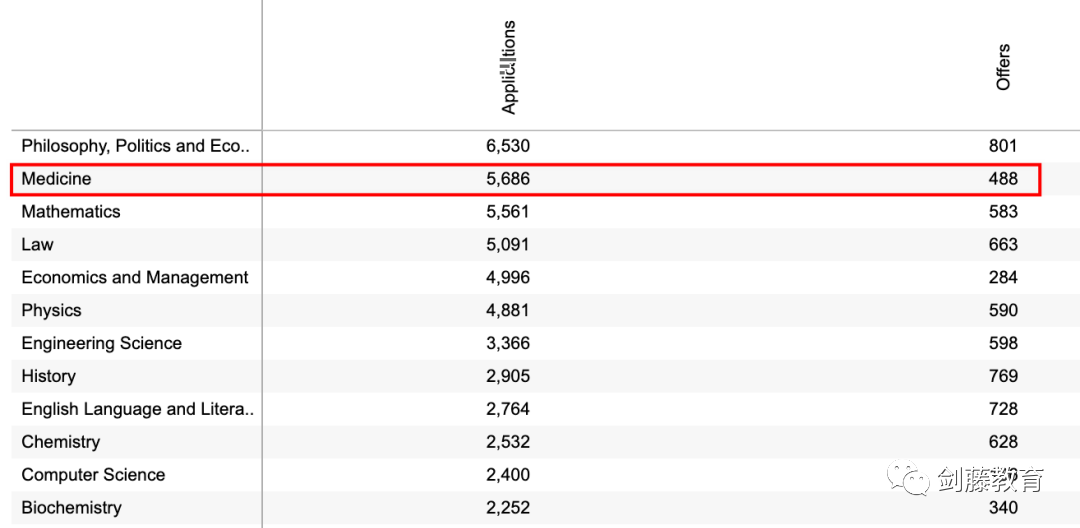
Task: Select the Biochemistry row label
Action: point(71,508)
